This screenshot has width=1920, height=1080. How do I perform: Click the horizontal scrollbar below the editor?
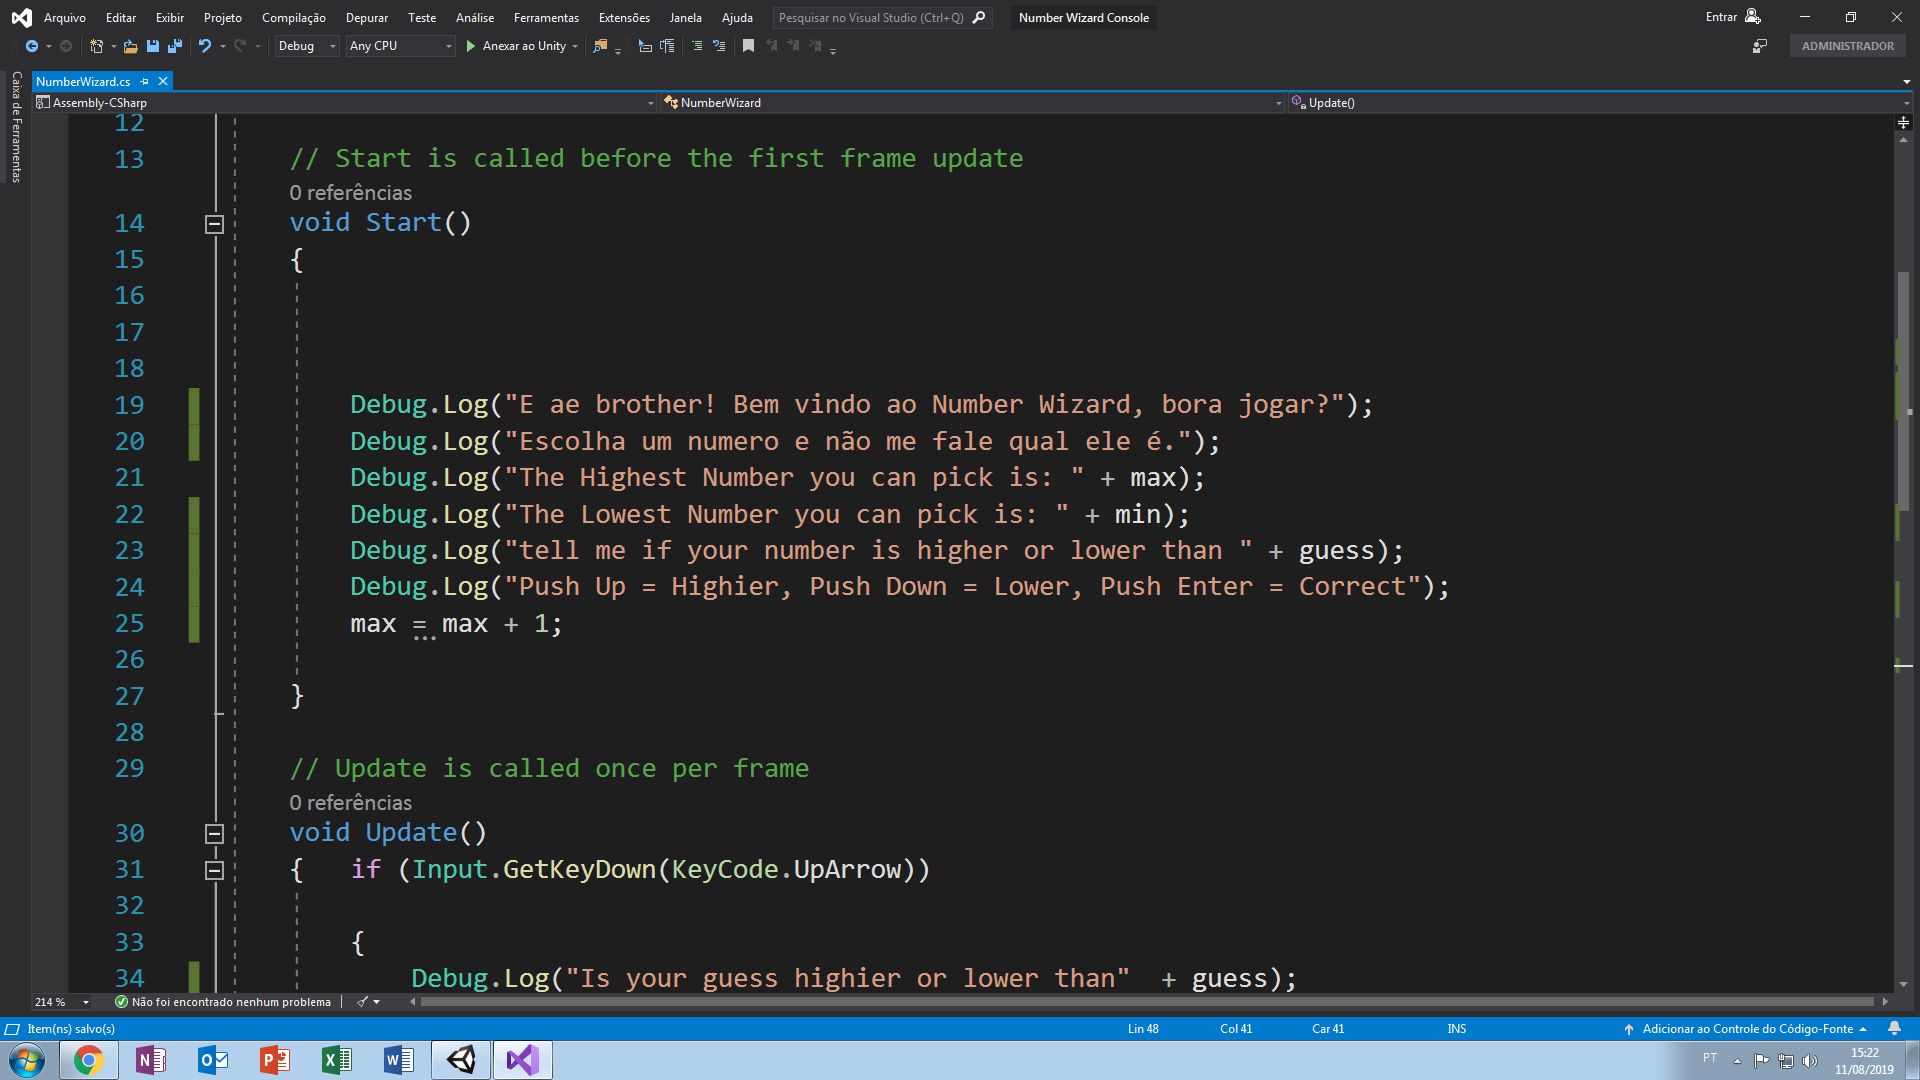click(x=1147, y=1001)
